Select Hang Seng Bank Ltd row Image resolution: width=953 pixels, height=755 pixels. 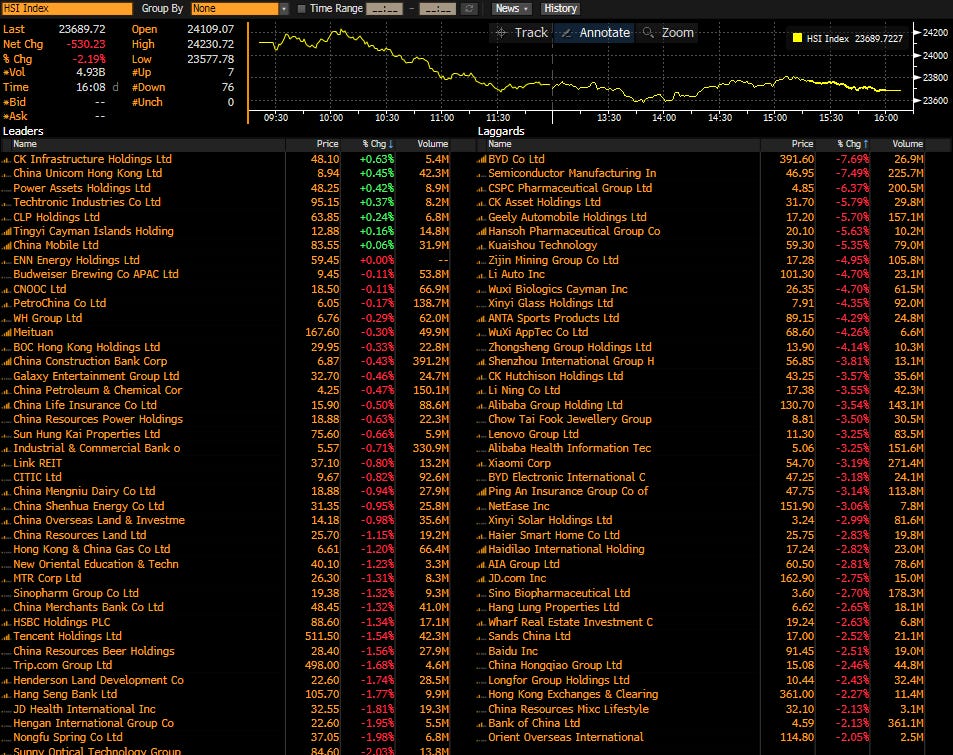[x=225, y=694]
